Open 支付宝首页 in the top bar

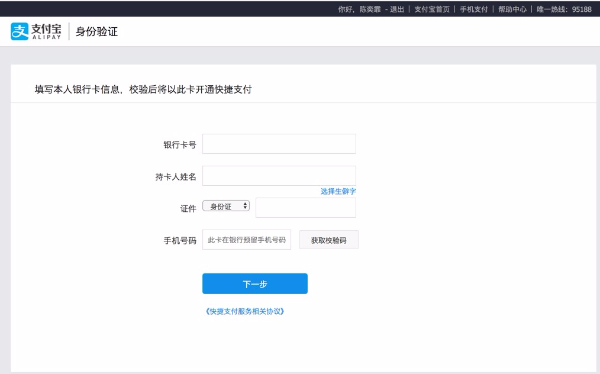(432, 9)
